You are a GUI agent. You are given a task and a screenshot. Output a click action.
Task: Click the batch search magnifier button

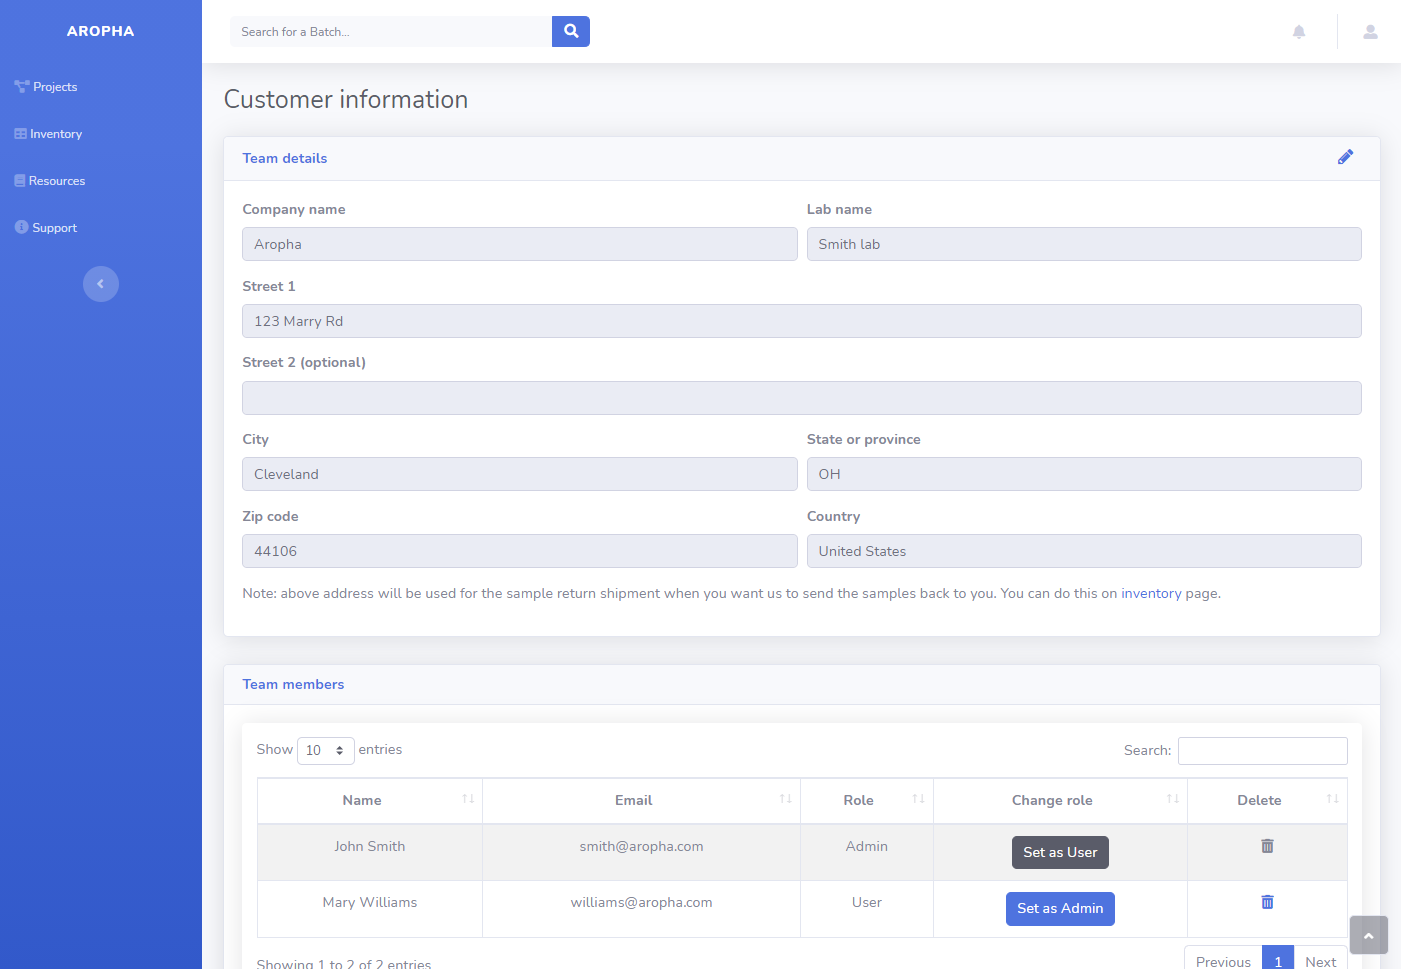click(x=570, y=31)
